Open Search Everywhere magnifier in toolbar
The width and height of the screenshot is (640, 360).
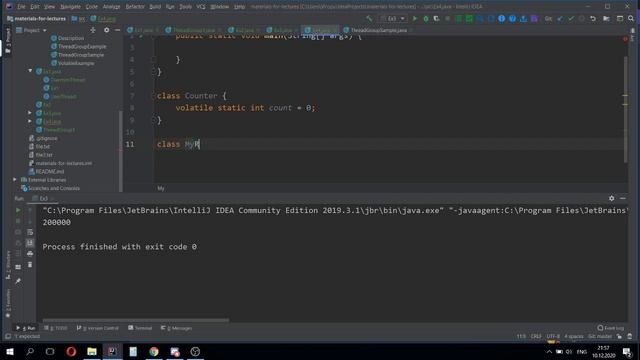click(x=631, y=18)
